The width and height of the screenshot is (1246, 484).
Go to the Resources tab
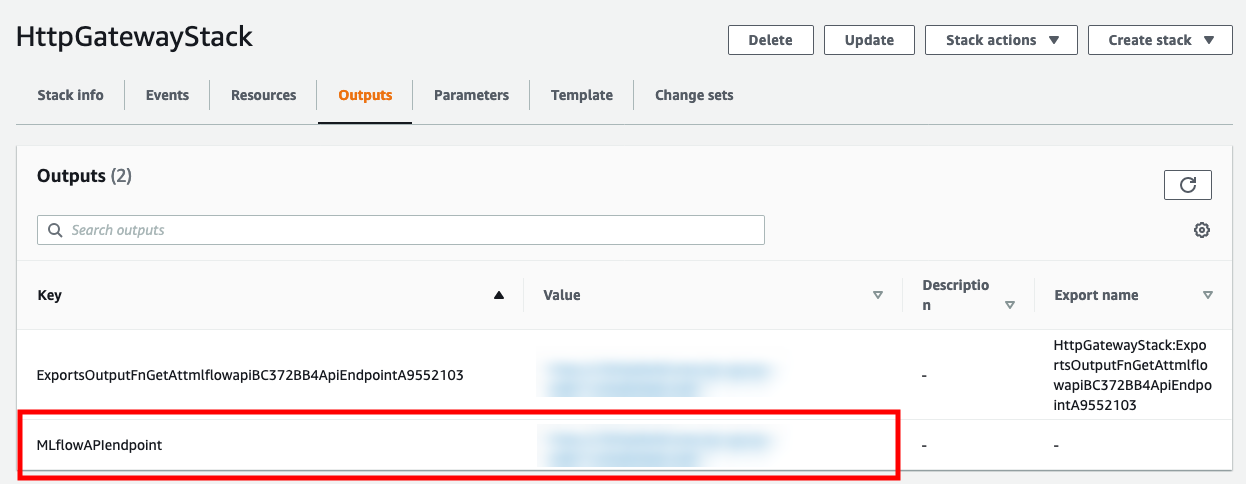[x=263, y=95]
